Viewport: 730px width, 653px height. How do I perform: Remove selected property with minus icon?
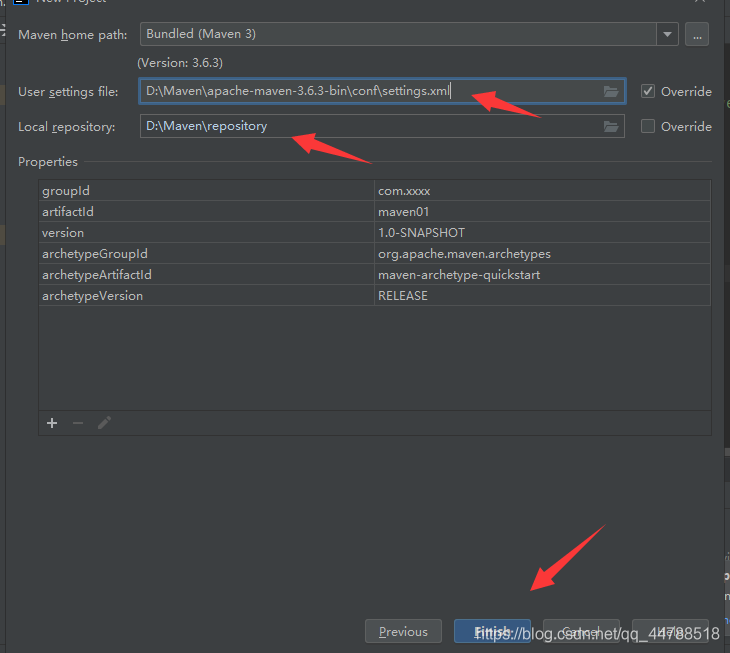pyautogui.click(x=78, y=423)
